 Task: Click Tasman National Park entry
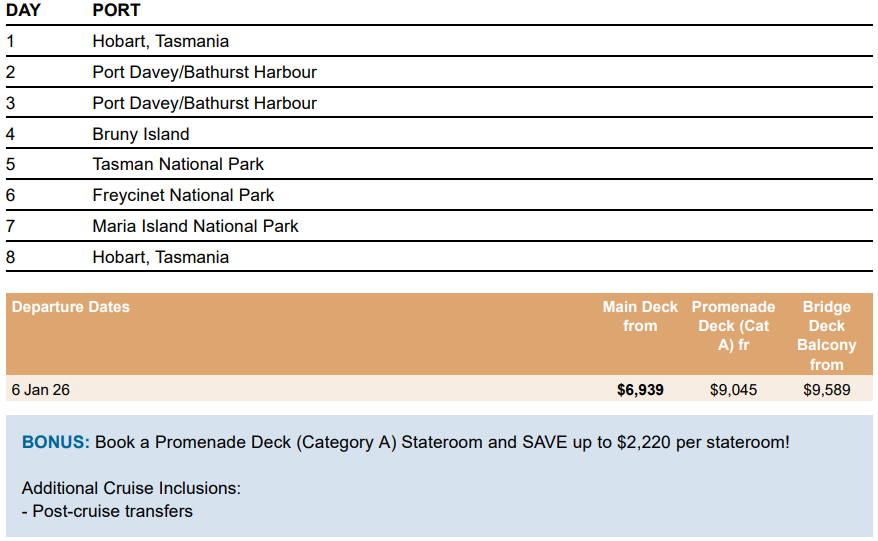point(178,164)
